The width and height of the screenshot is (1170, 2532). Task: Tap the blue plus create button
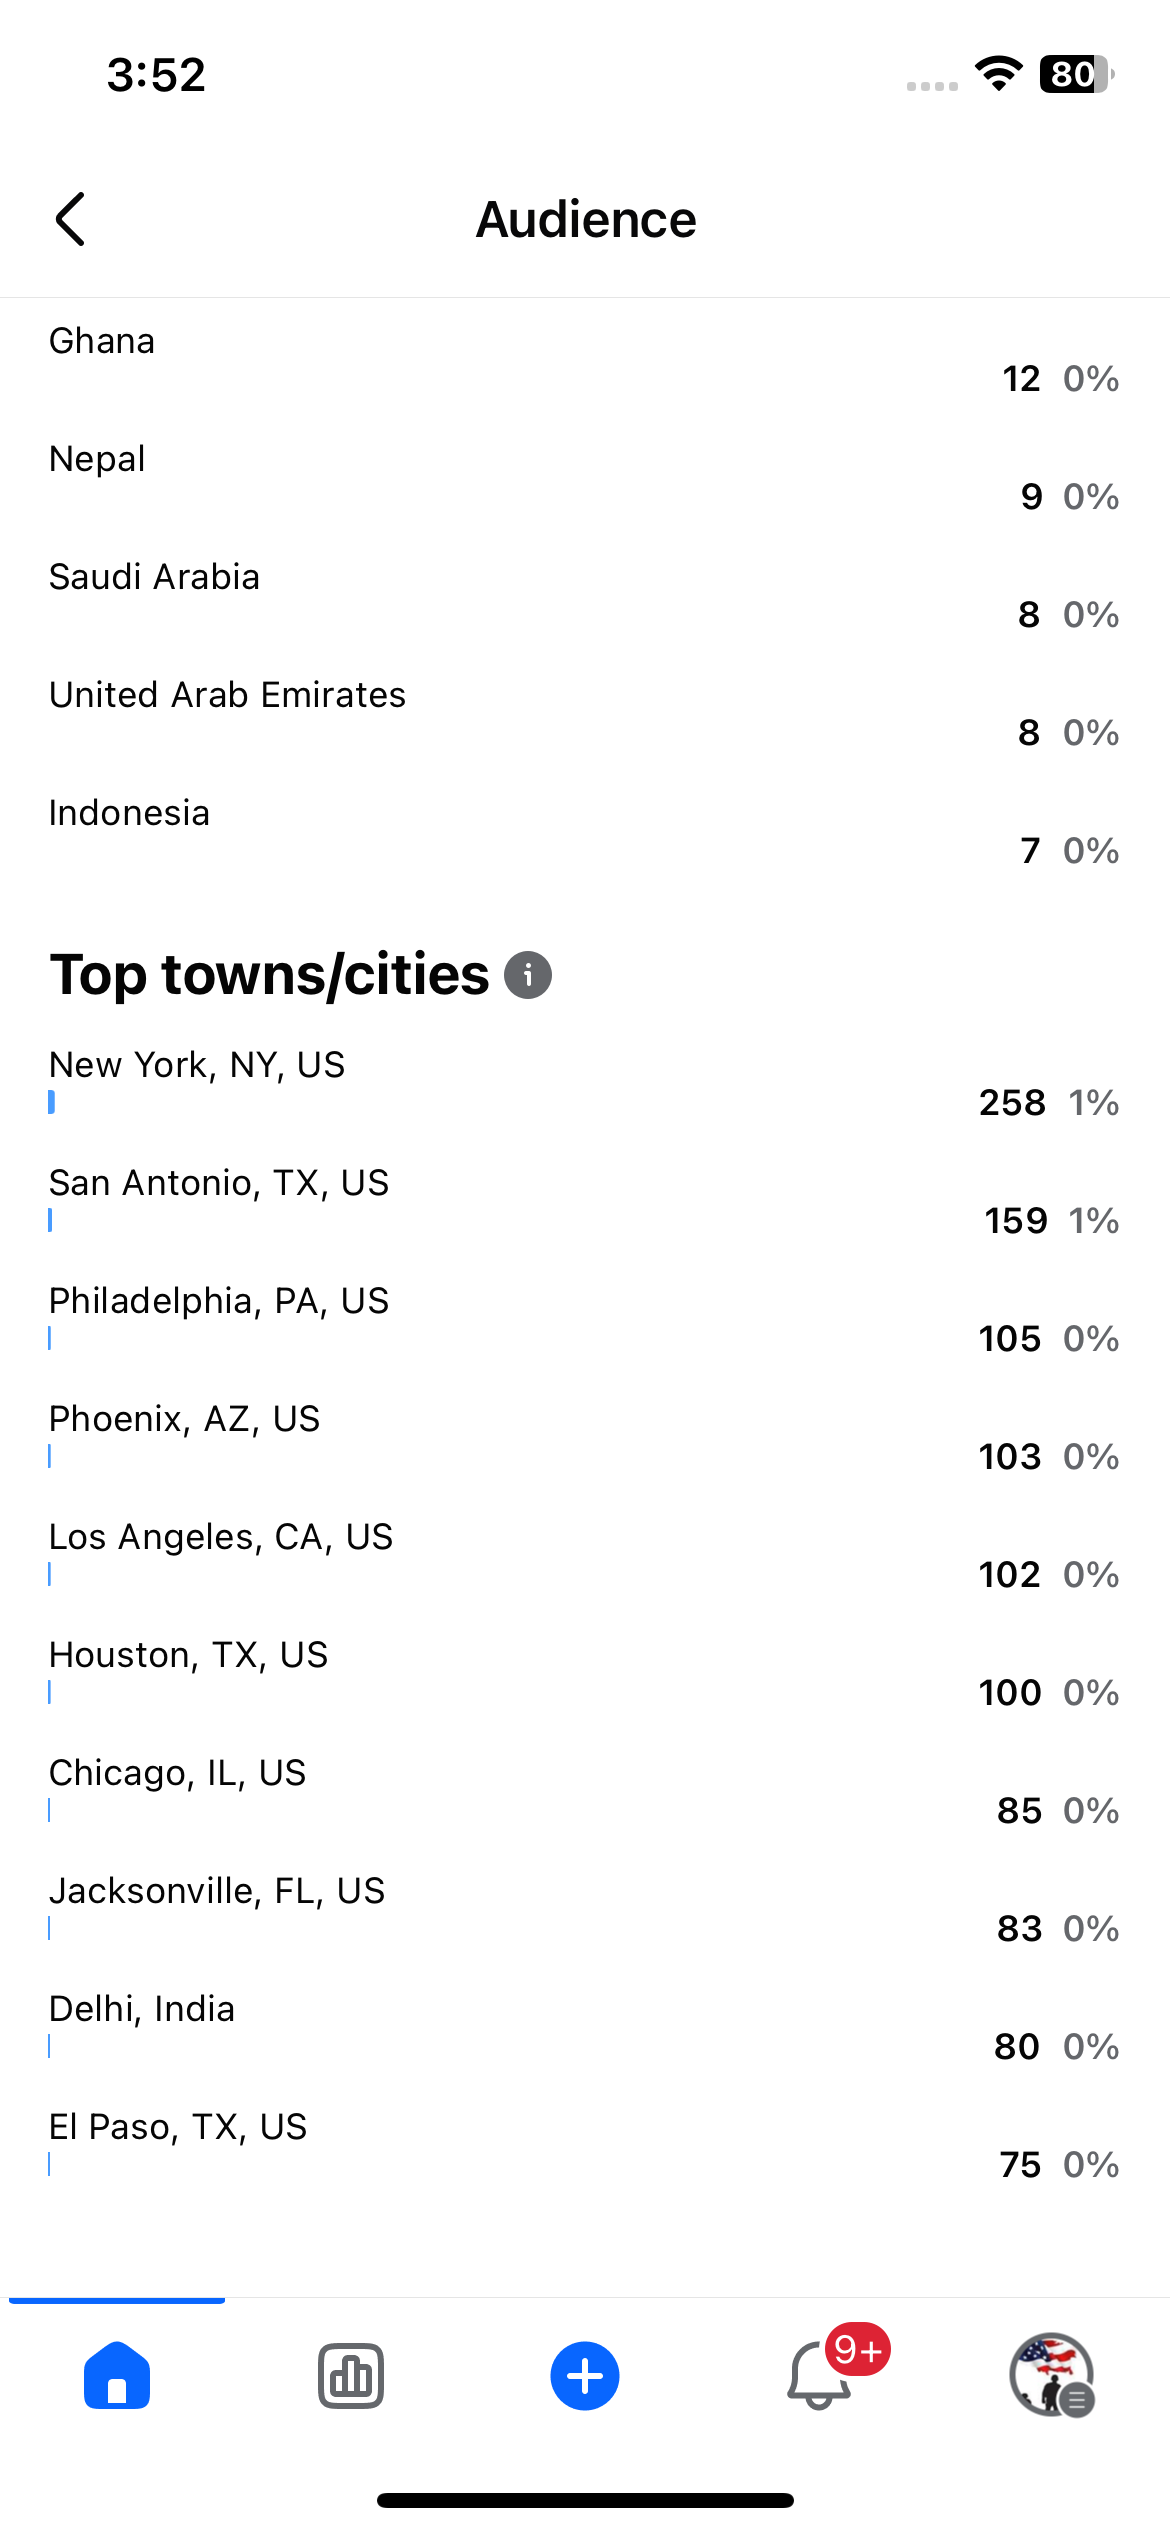pyautogui.click(x=585, y=2376)
